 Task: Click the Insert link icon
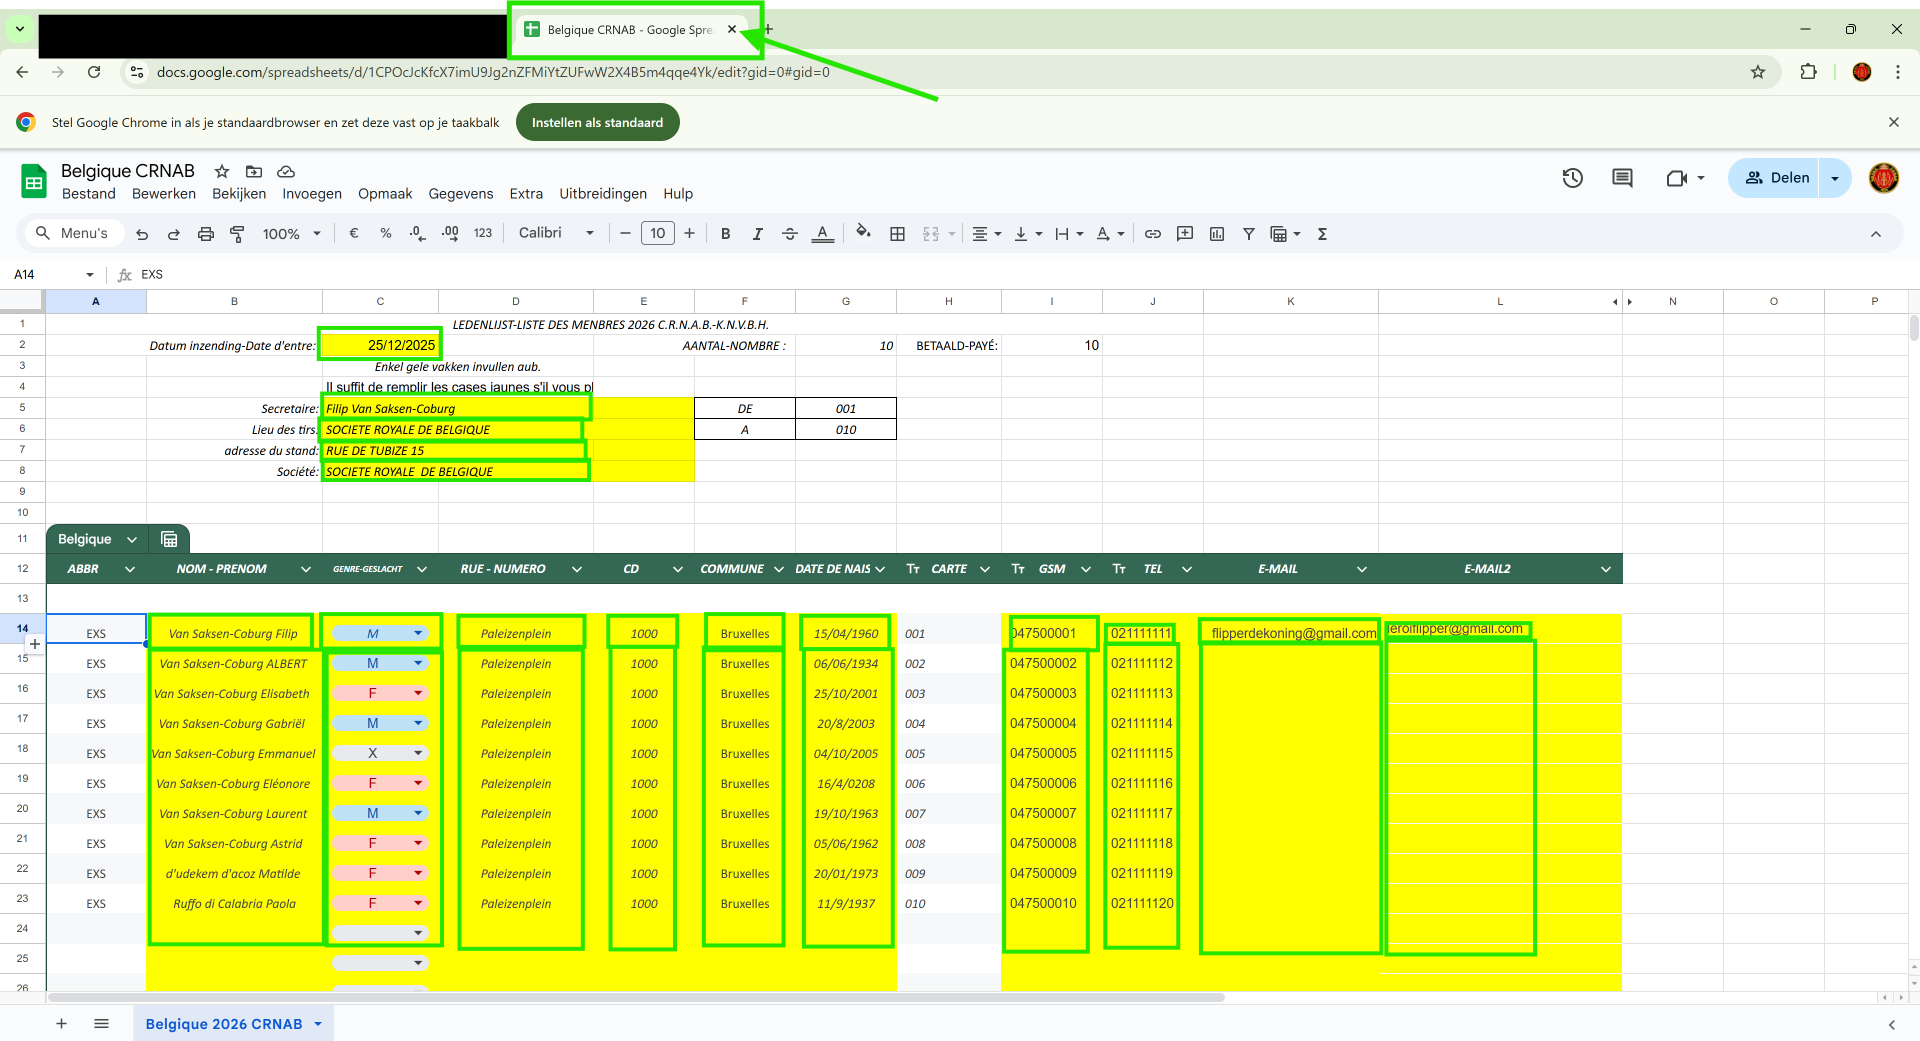1152,234
